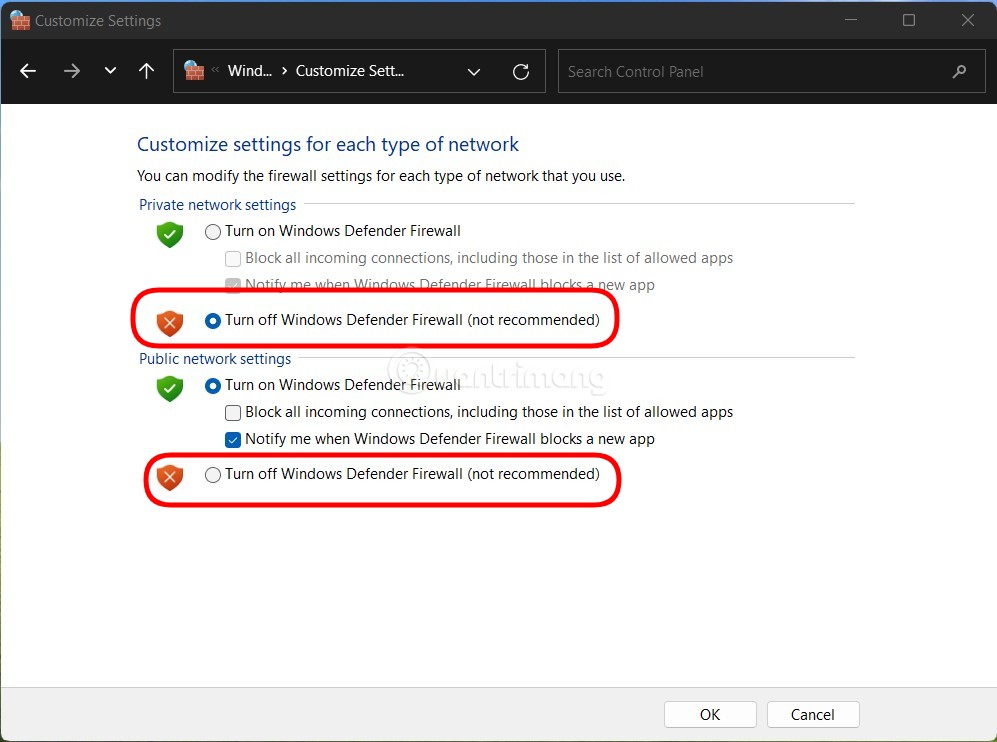Image resolution: width=997 pixels, height=742 pixels.
Task: Click the Wind breadcrumb in the address bar
Action: coord(250,70)
